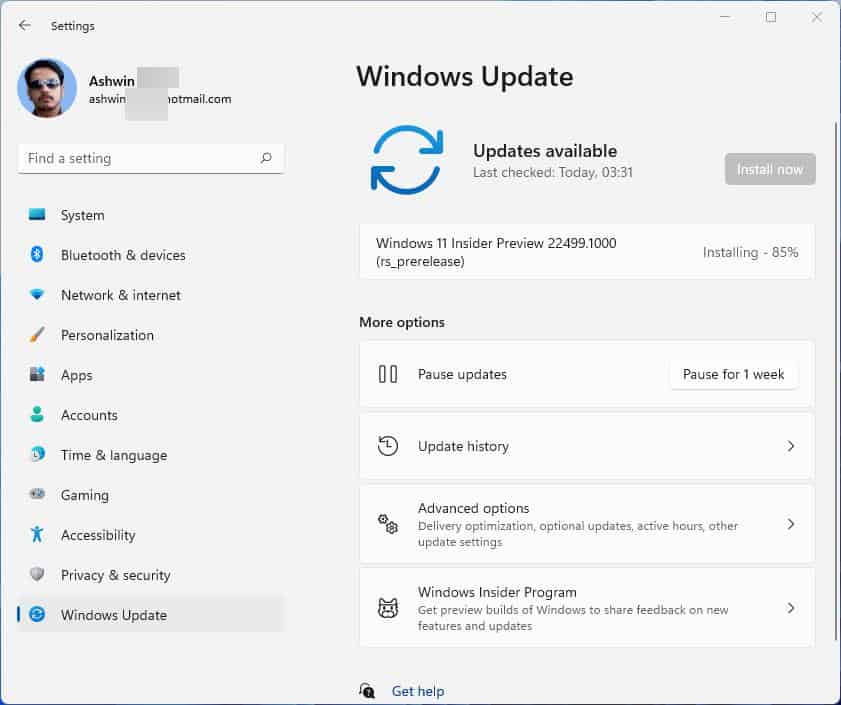The height and width of the screenshot is (705, 841).
Task: Click the Time & language globe icon
Action: (37, 454)
